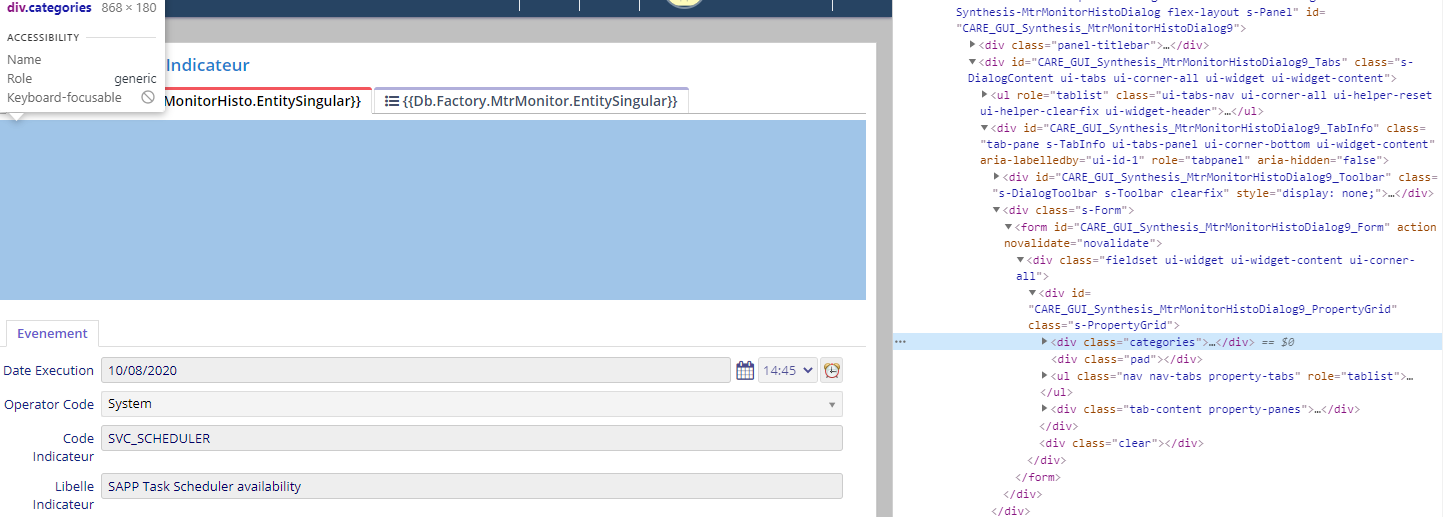
Task: Collapse the MtrMonitorHistoDialog9_PropertyGrid div node
Action: click(1033, 293)
